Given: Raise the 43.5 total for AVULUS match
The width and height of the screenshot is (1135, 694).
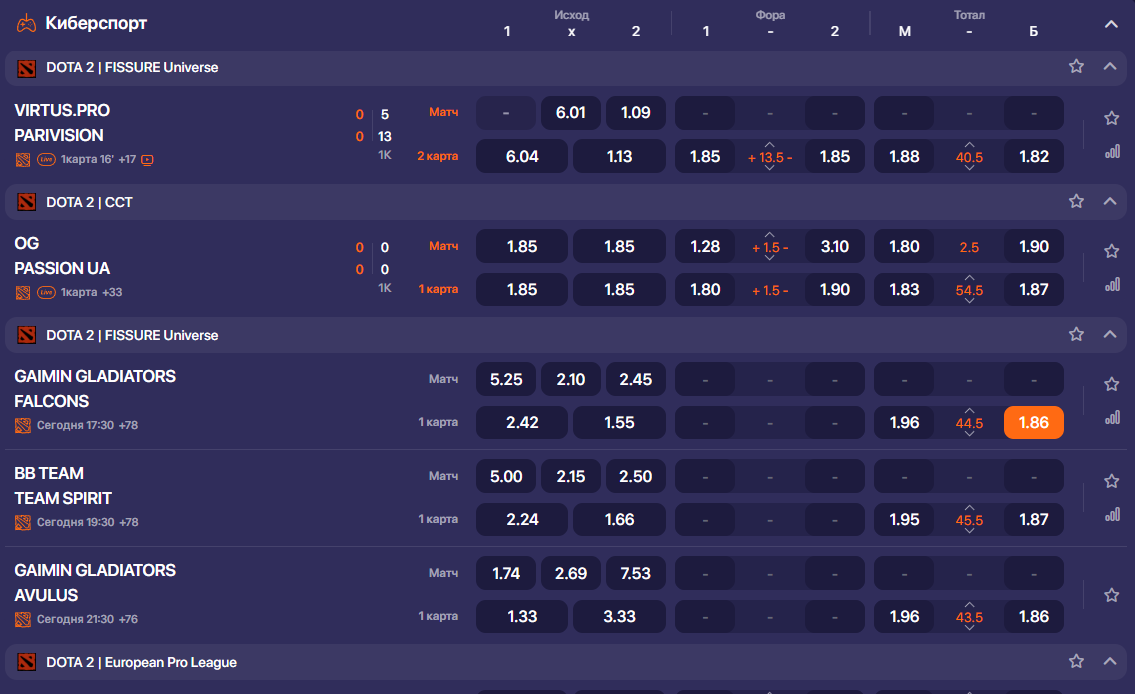Looking at the screenshot, I should click(x=969, y=605).
